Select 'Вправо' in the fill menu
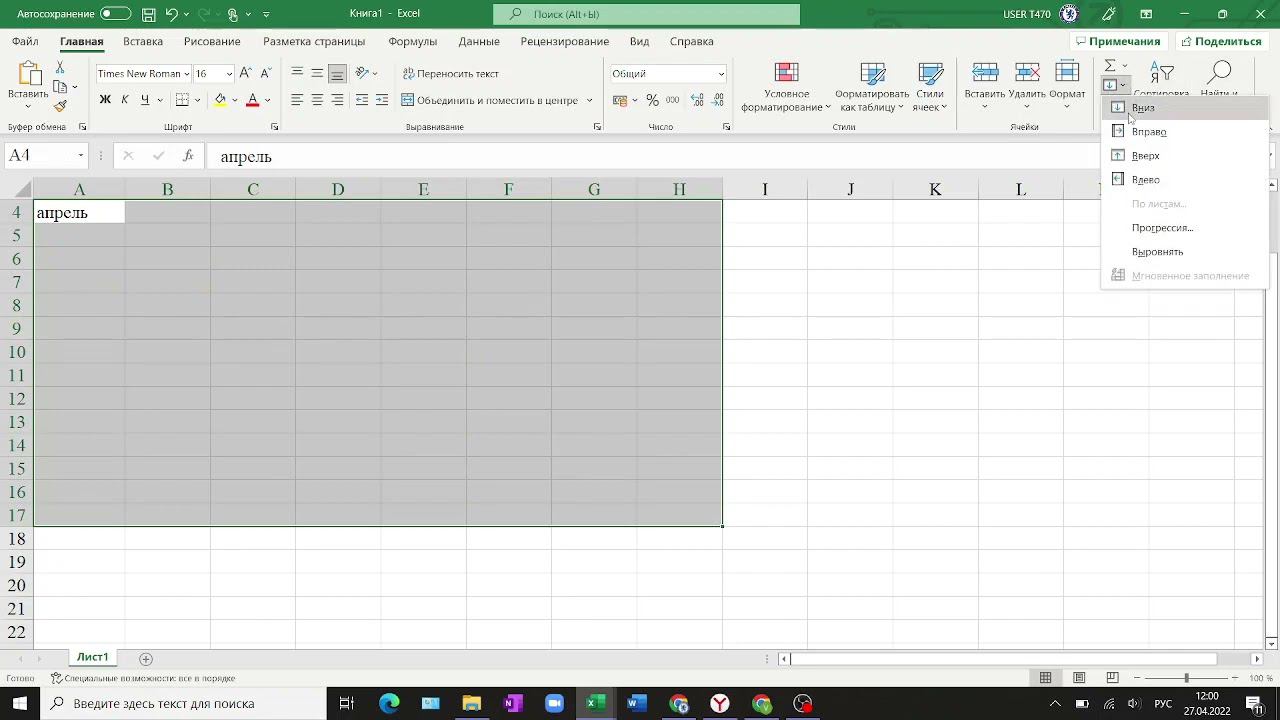1280x720 pixels. click(1149, 132)
